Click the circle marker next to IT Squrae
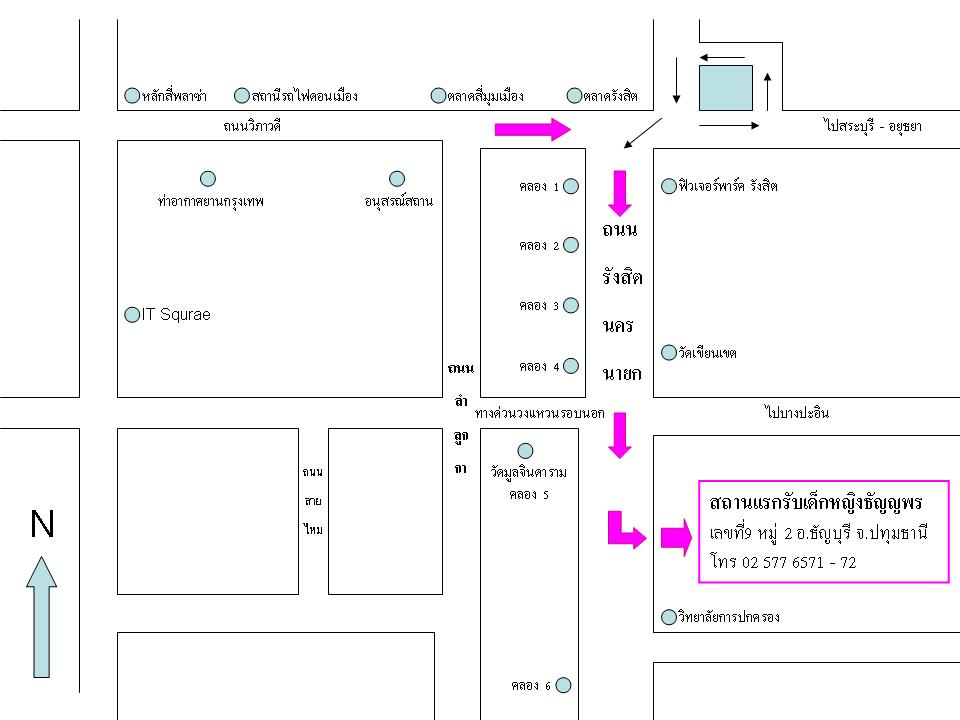Screen dimensions: 960x720 (x=132, y=315)
